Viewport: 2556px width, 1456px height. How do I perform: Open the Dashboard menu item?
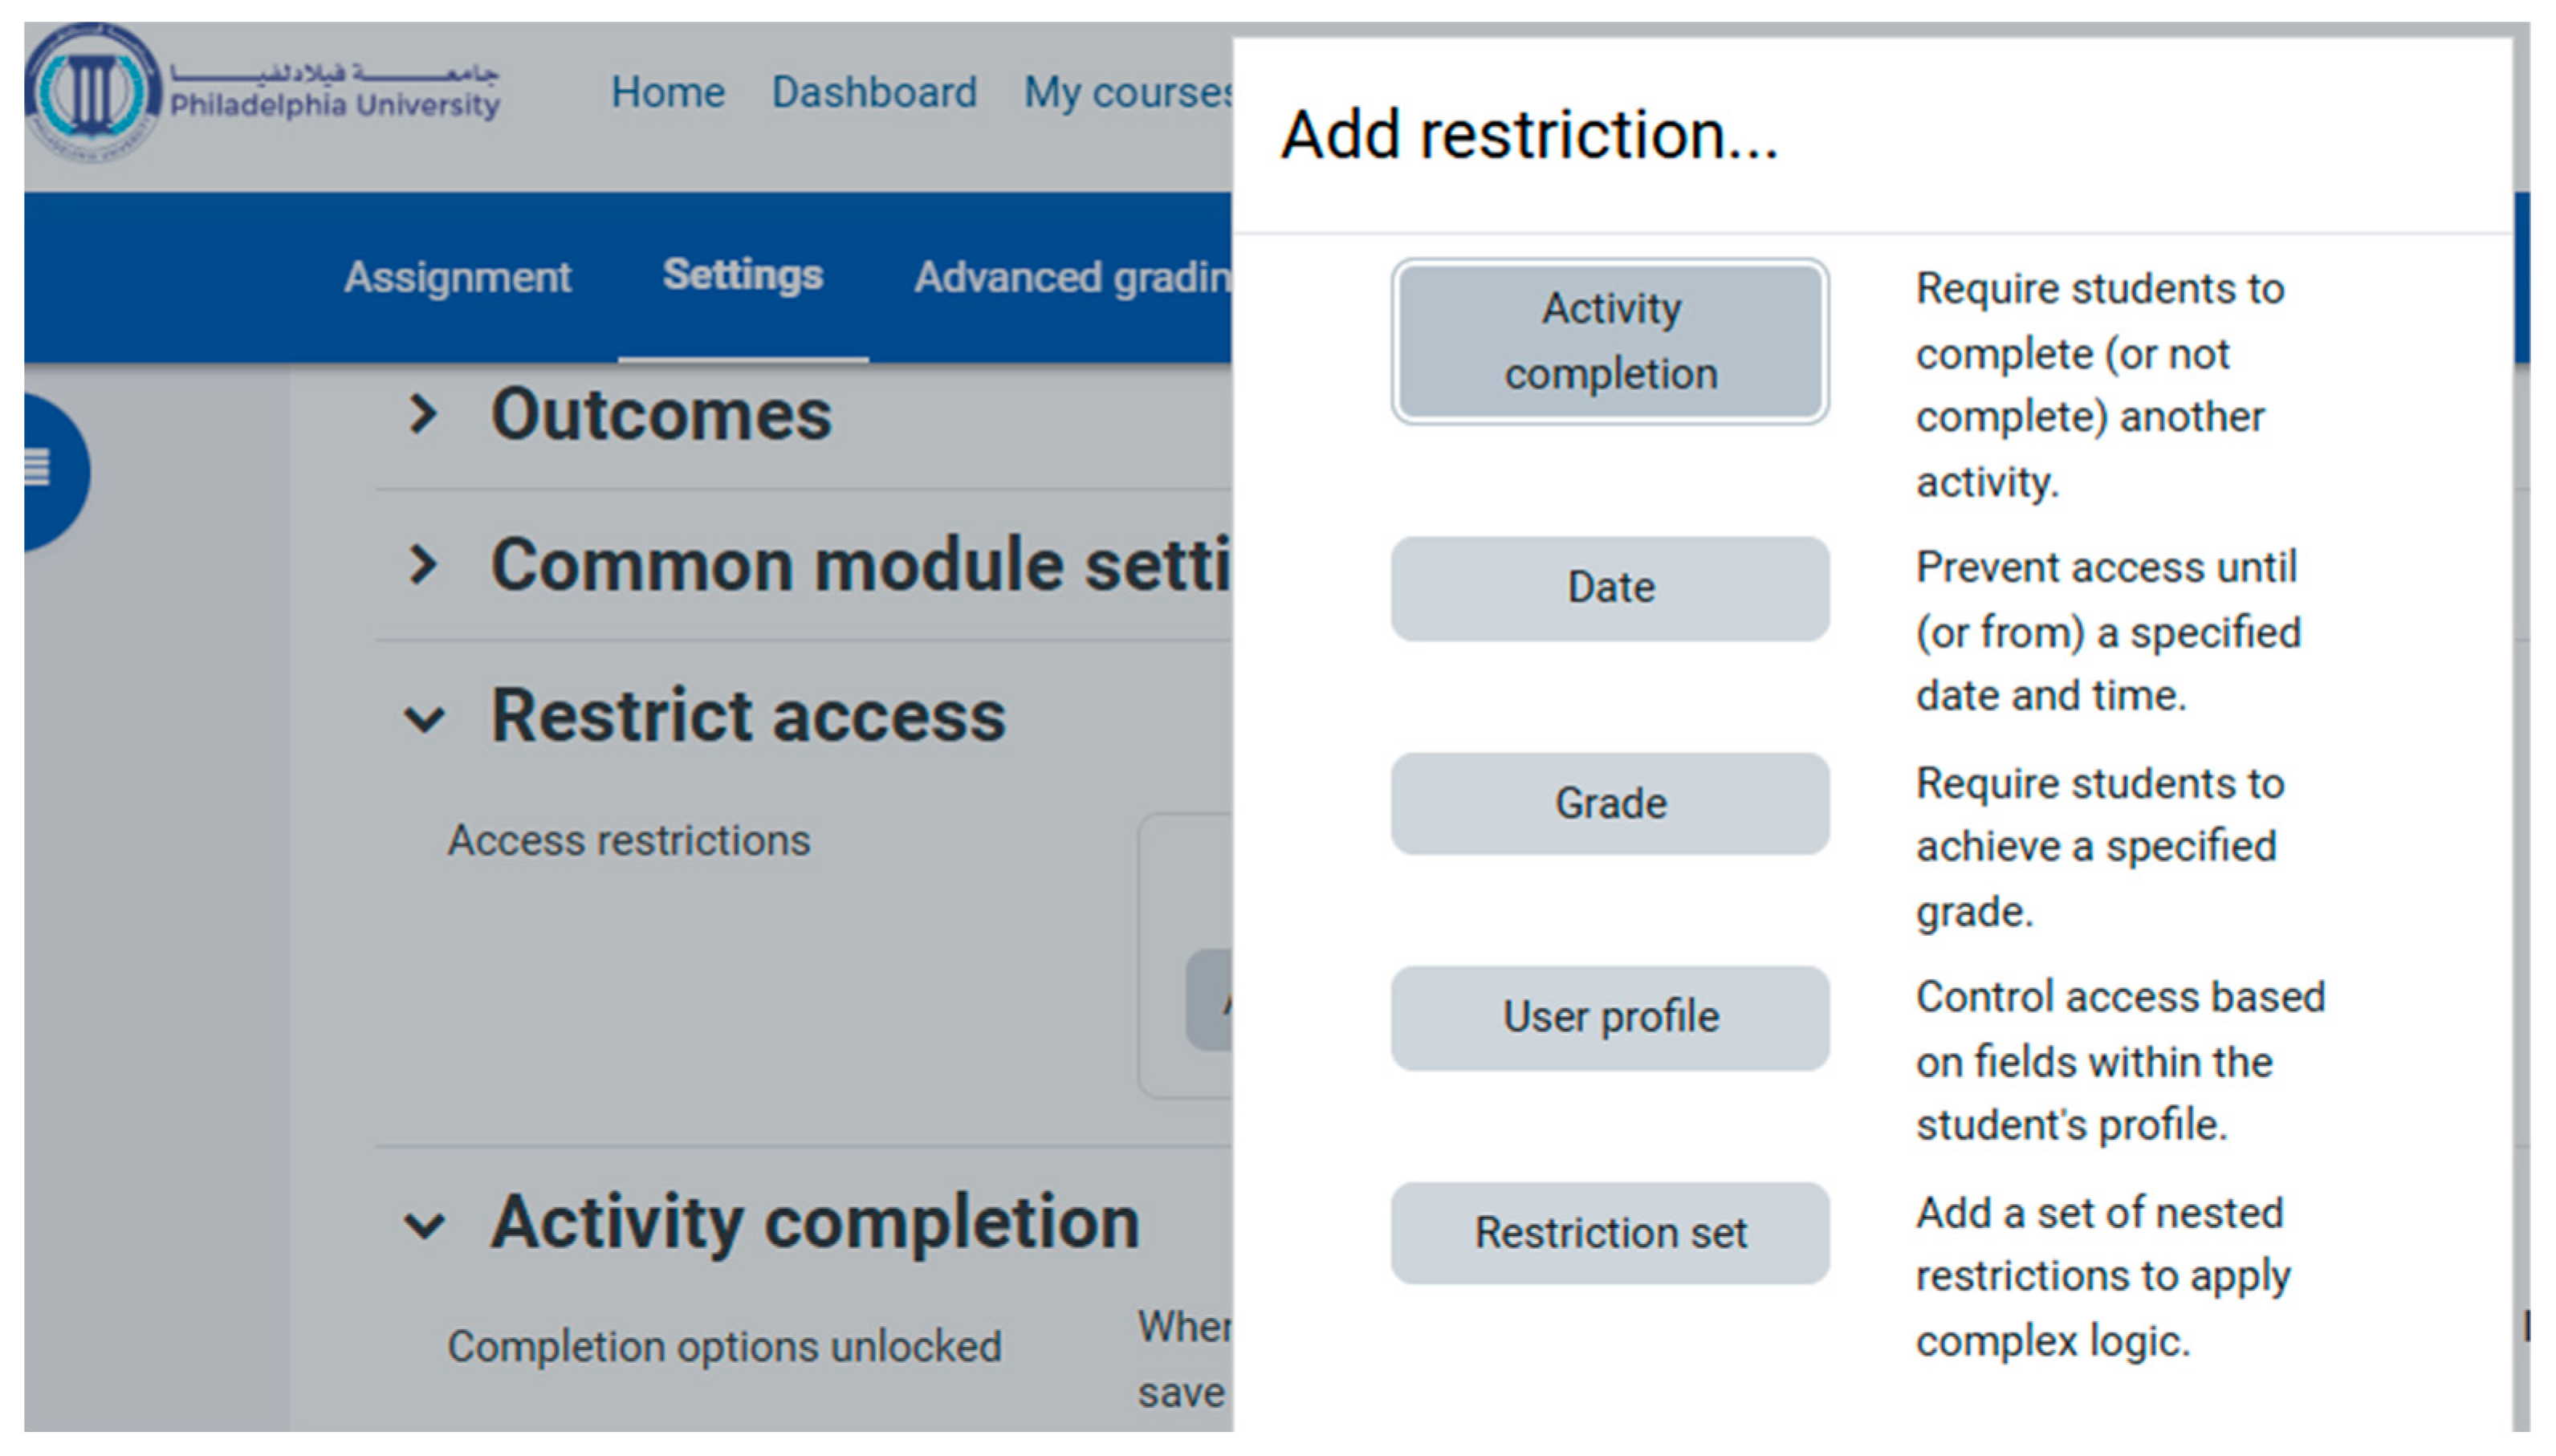[873, 92]
